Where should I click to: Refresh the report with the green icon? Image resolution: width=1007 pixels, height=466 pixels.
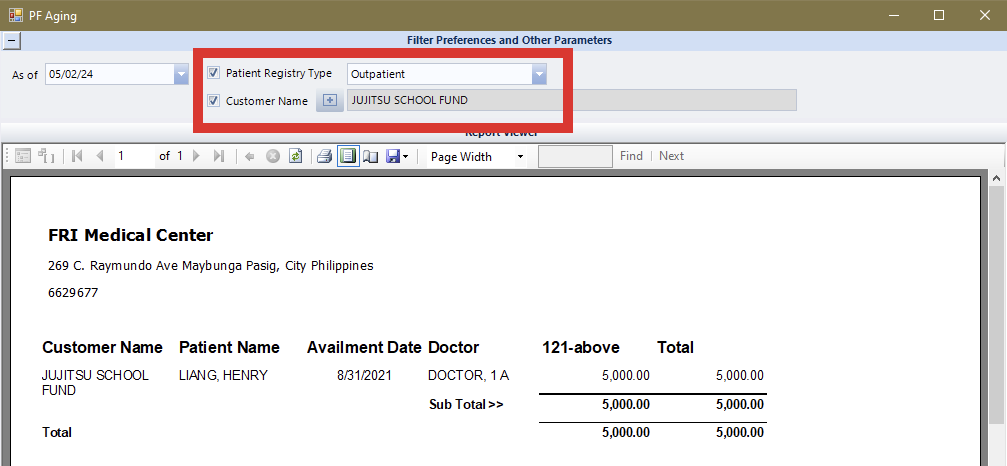point(295,157)
